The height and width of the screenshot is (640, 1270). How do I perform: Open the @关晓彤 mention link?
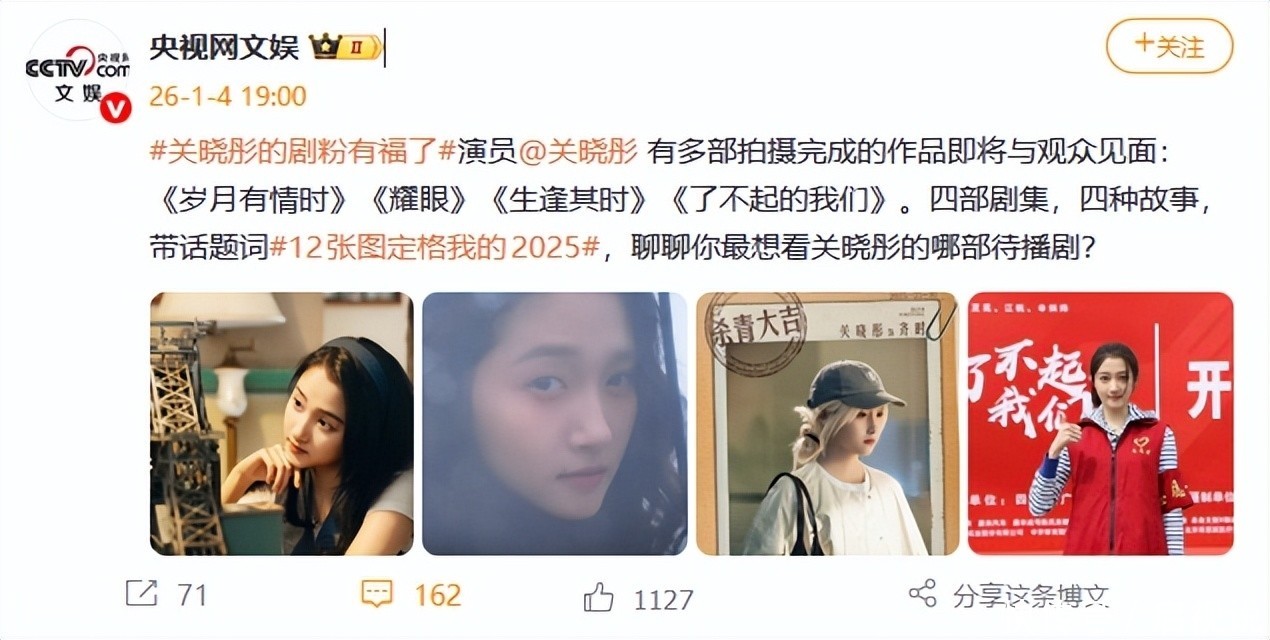(x=578, y=152)
